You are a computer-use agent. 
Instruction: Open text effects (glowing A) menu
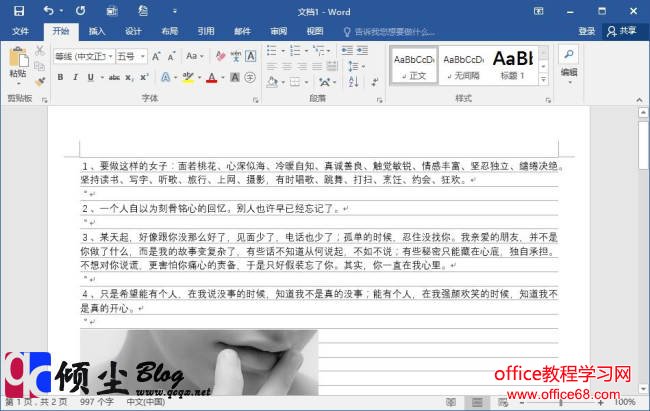click(x=165, y=77)
